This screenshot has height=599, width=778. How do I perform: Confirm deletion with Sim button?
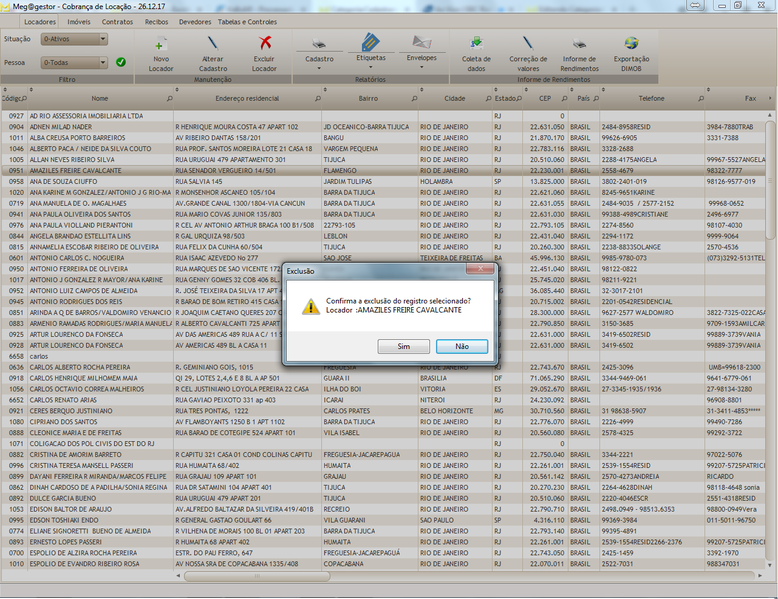tap(404, 346)
